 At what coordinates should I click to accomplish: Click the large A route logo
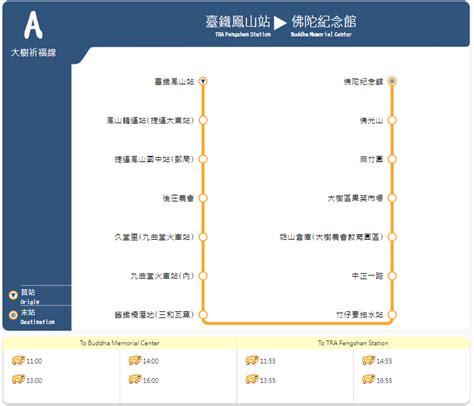pyautogui.click(x=33, y=25)
